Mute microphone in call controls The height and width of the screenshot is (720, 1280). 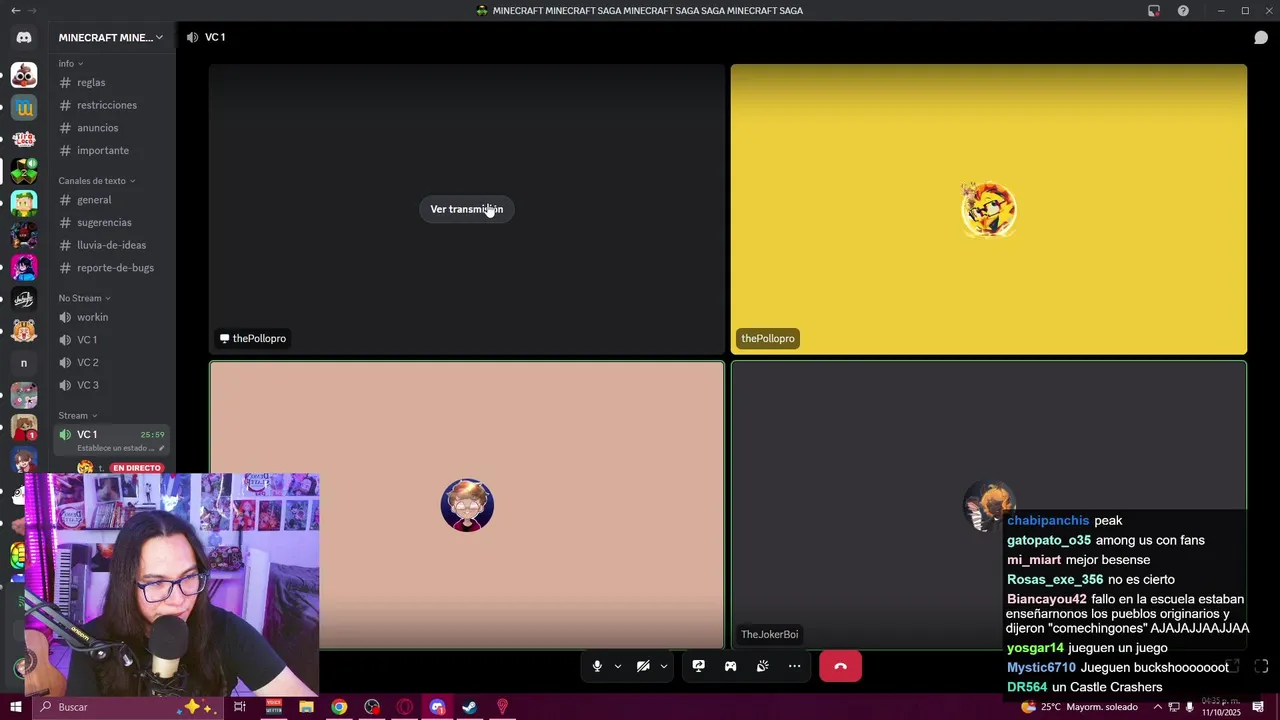[597, 666]
